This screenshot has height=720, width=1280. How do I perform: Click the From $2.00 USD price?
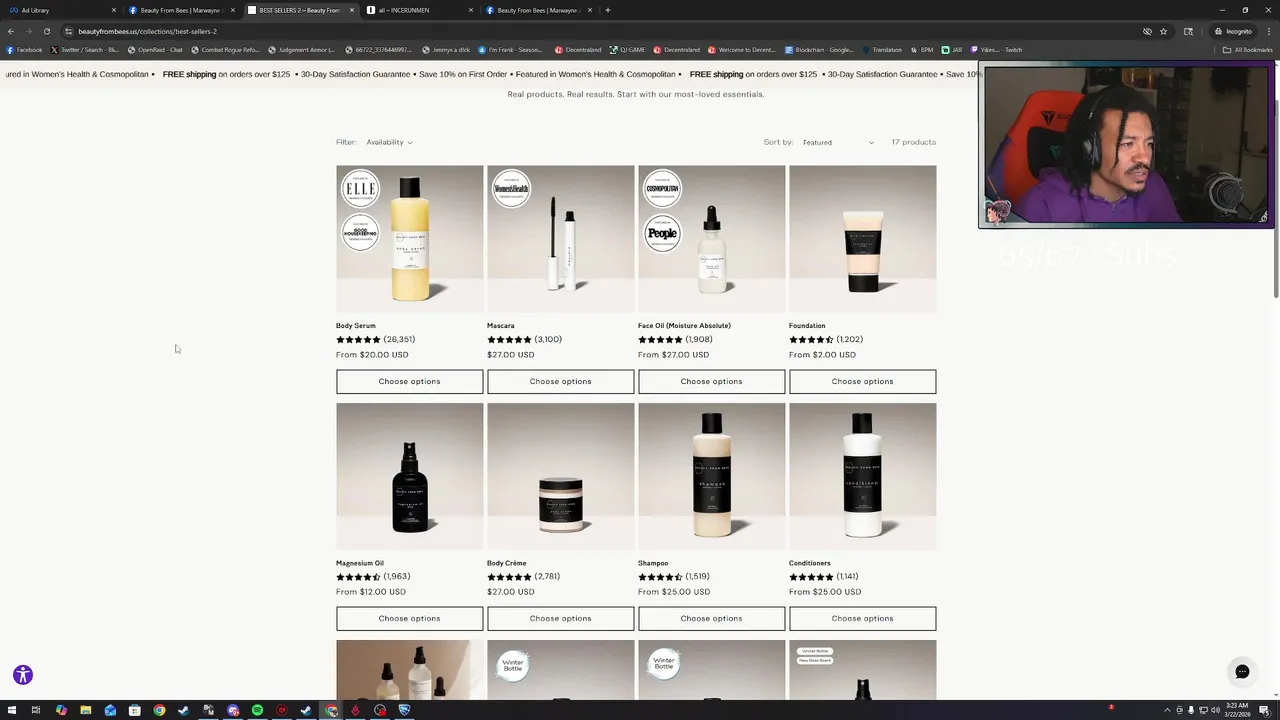(826, 354)
